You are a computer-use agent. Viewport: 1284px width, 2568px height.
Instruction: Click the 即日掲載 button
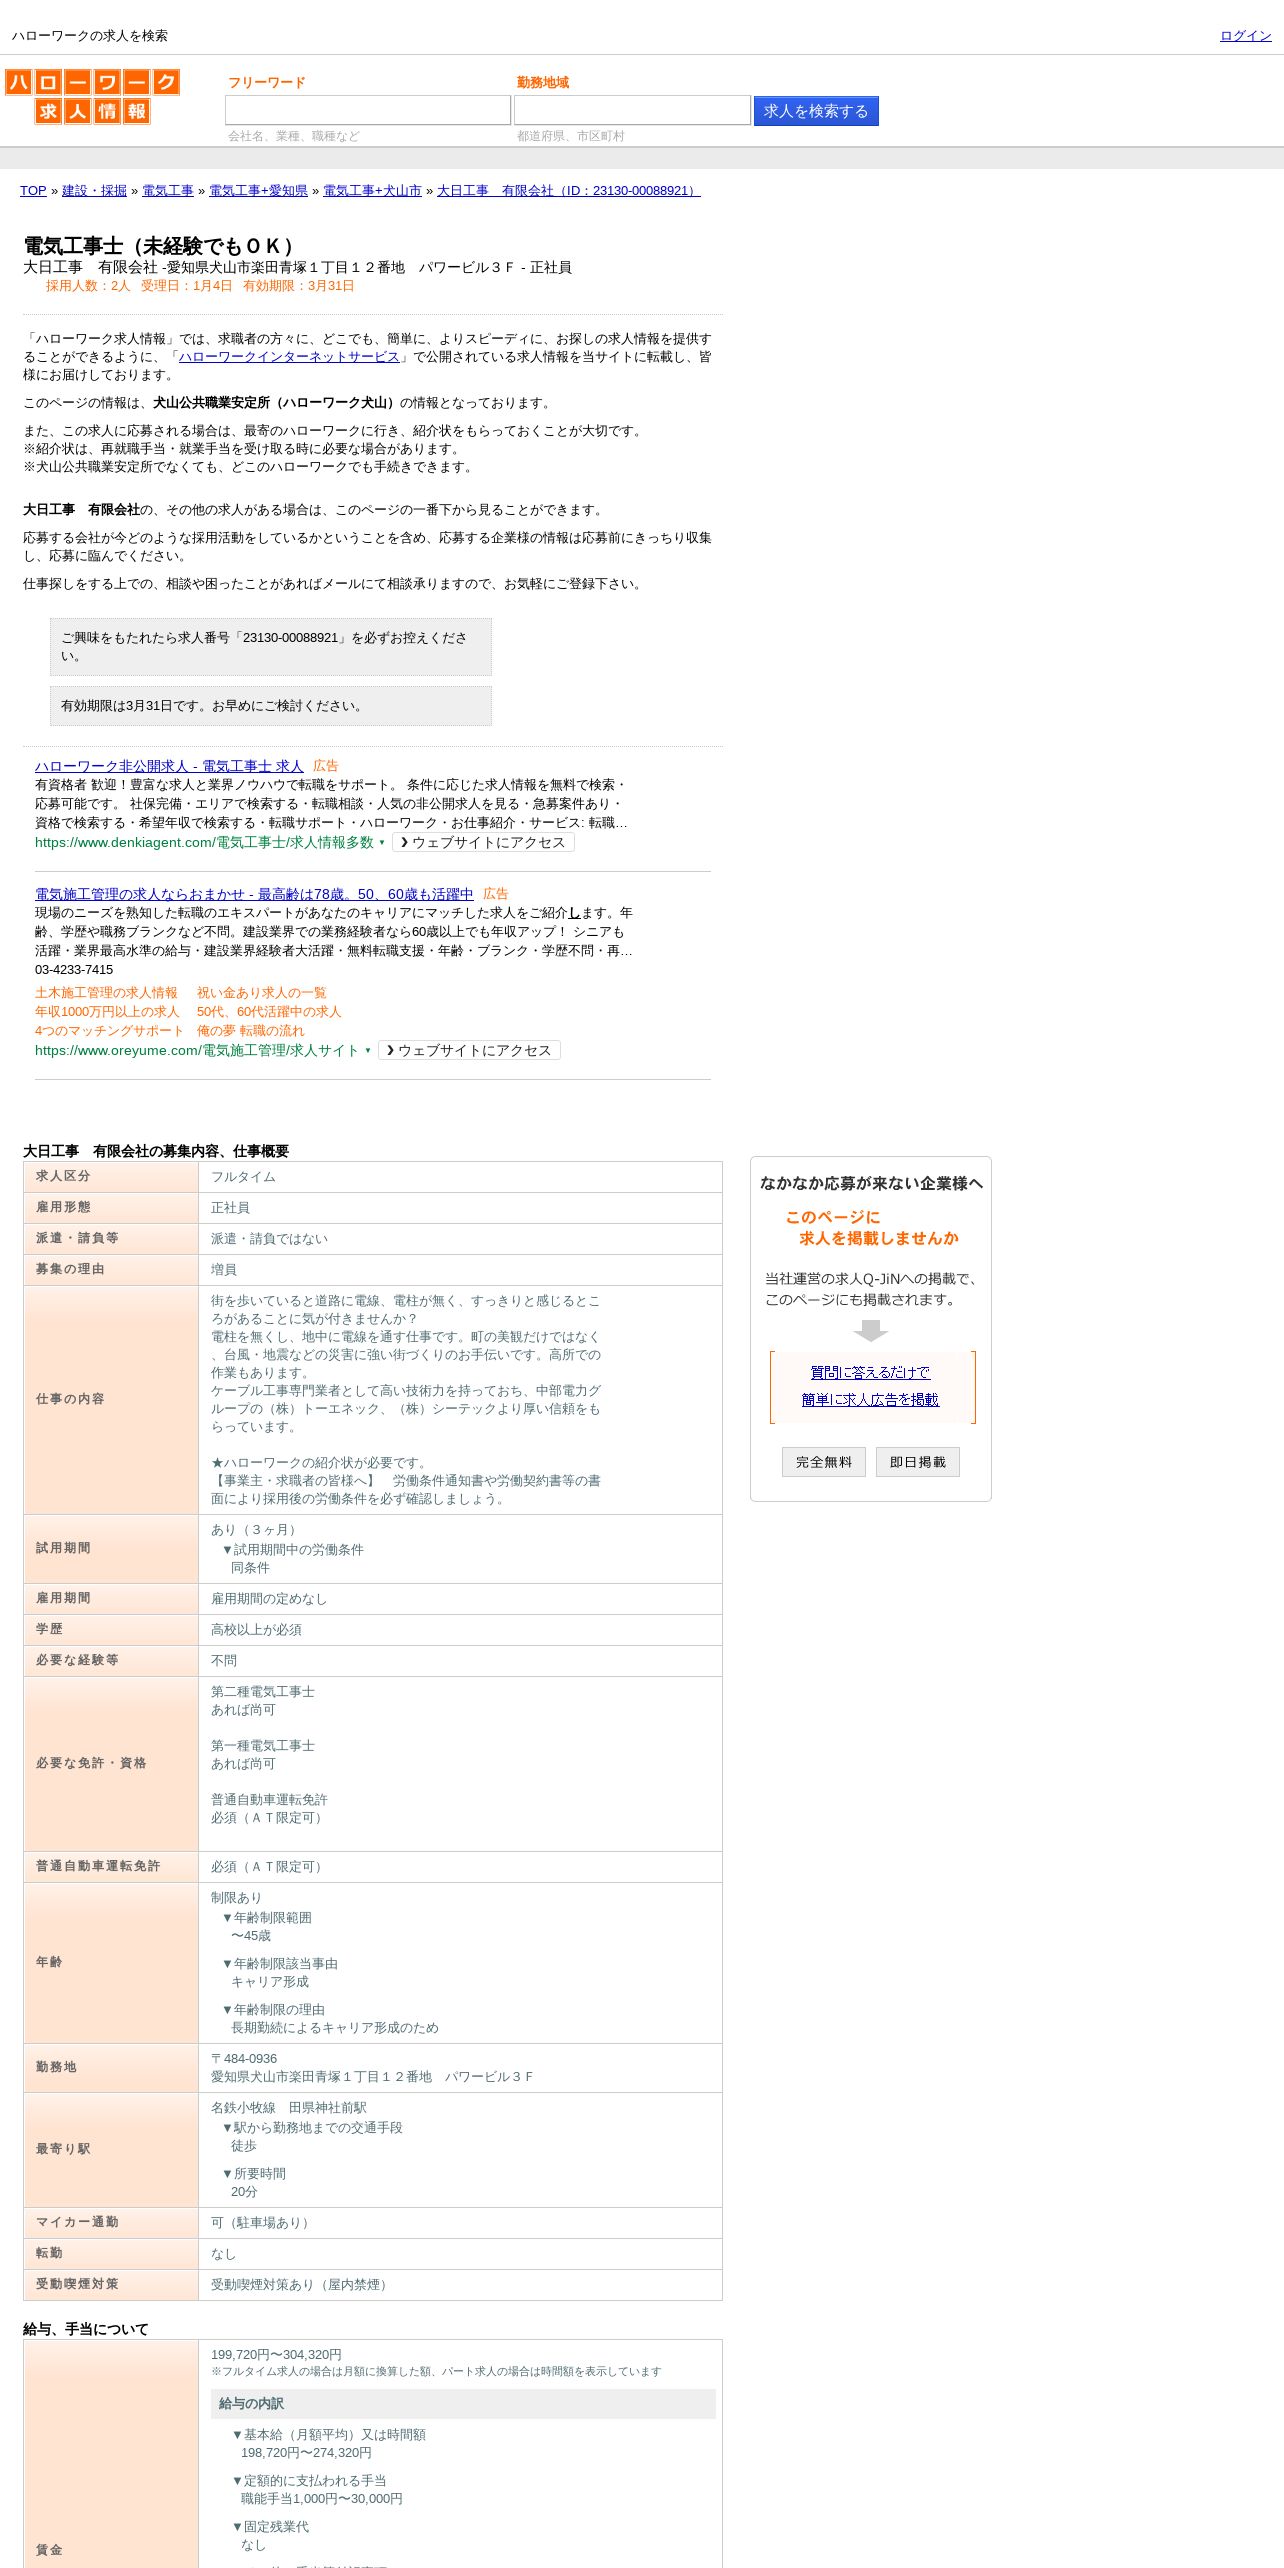[918, 1462]
